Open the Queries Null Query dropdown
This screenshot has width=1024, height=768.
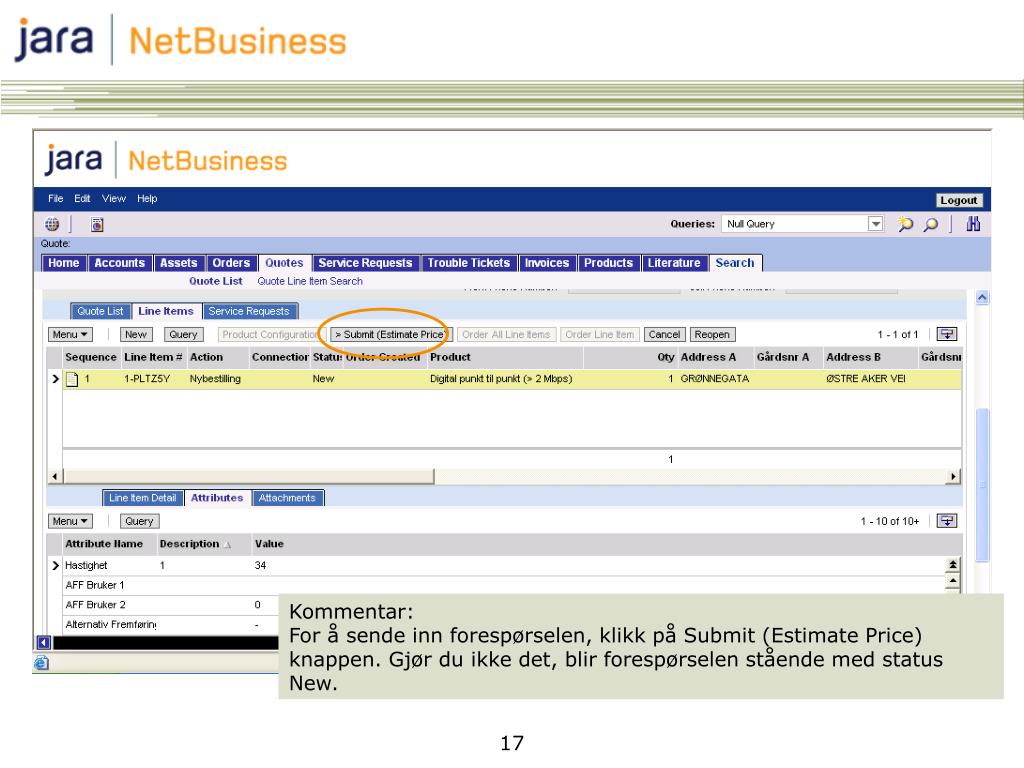tap(876, 224)
